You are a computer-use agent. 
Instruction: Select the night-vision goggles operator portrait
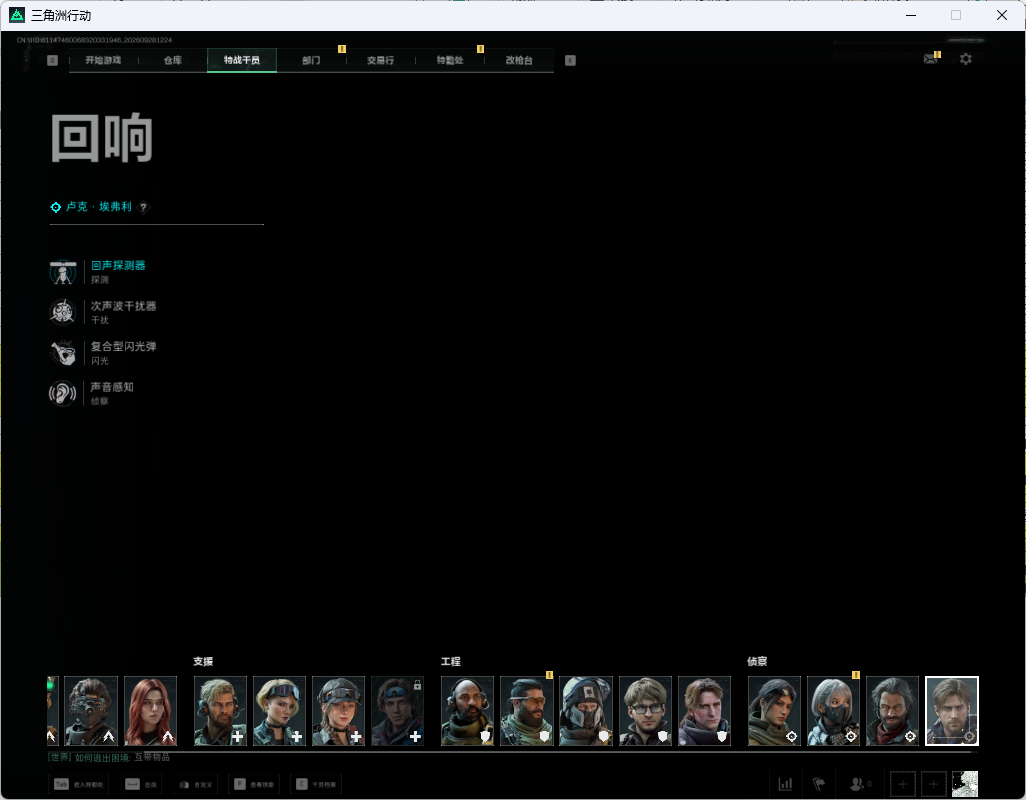pyautogui.click(x=92, y=711)
